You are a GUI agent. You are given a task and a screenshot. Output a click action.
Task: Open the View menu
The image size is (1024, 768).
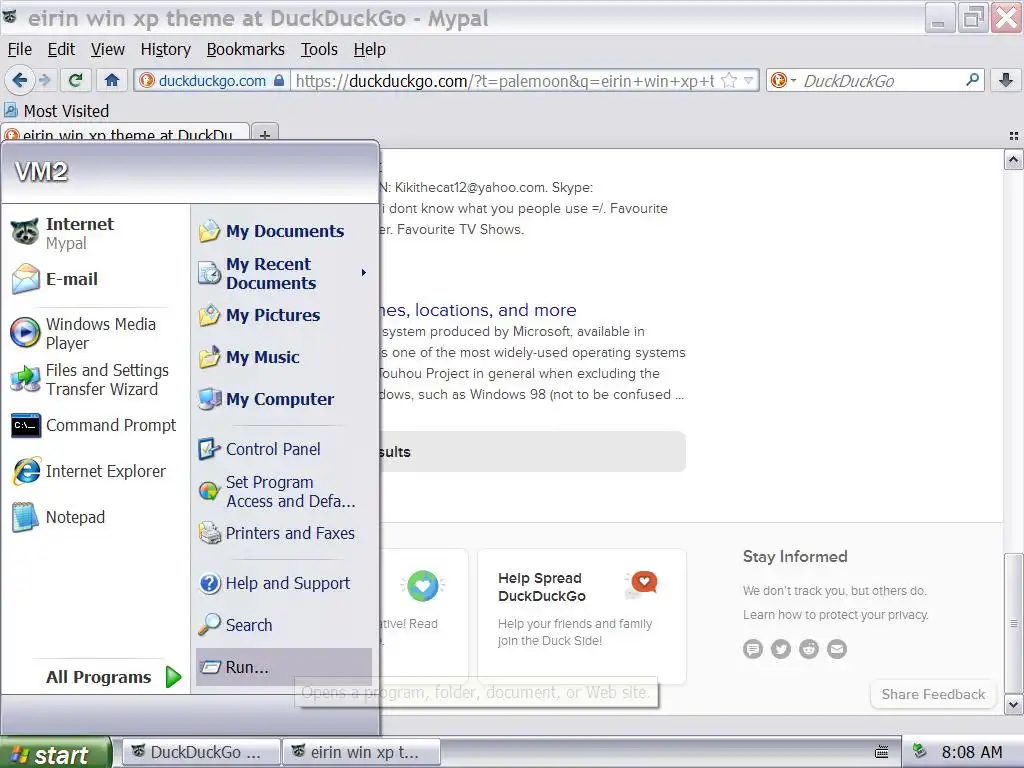tap(108, 49)
